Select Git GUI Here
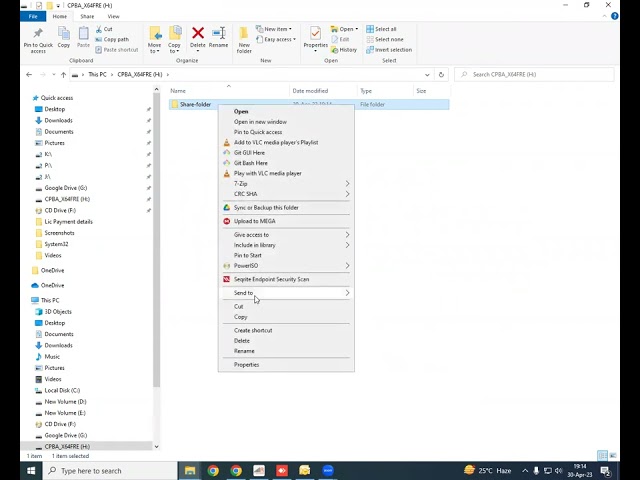This screenshot has height=480, width=640. point(286,152)
